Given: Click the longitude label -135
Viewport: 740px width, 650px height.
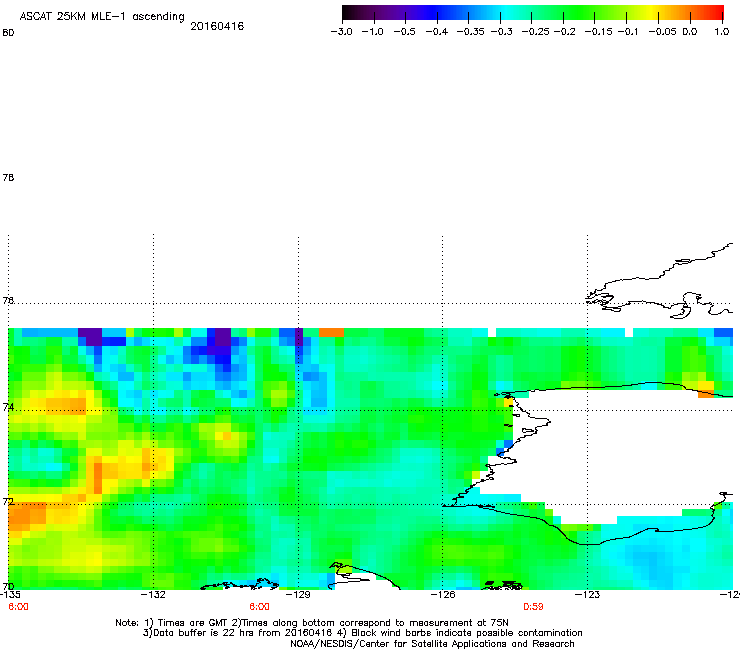Looking at the screenshot, I should click(10, 595).
